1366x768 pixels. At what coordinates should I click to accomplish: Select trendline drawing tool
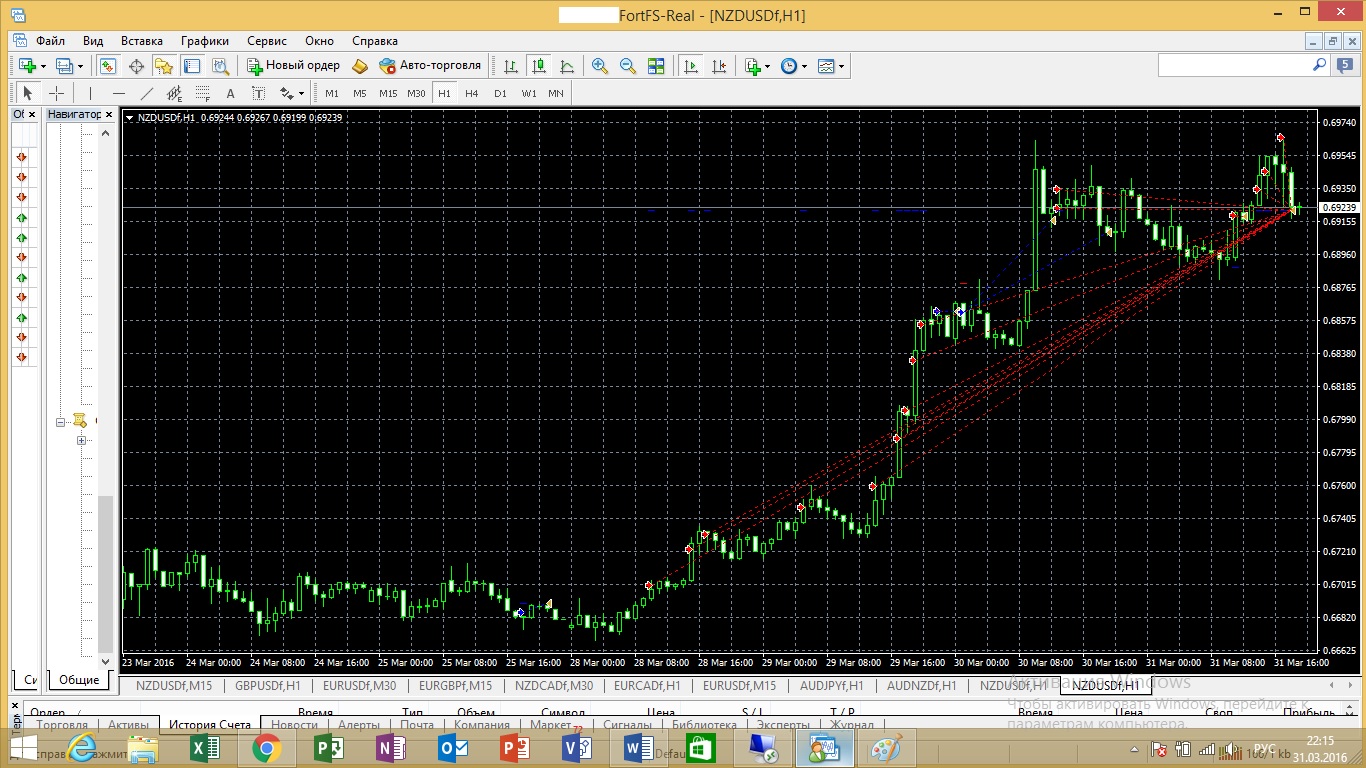coord(147,93)
